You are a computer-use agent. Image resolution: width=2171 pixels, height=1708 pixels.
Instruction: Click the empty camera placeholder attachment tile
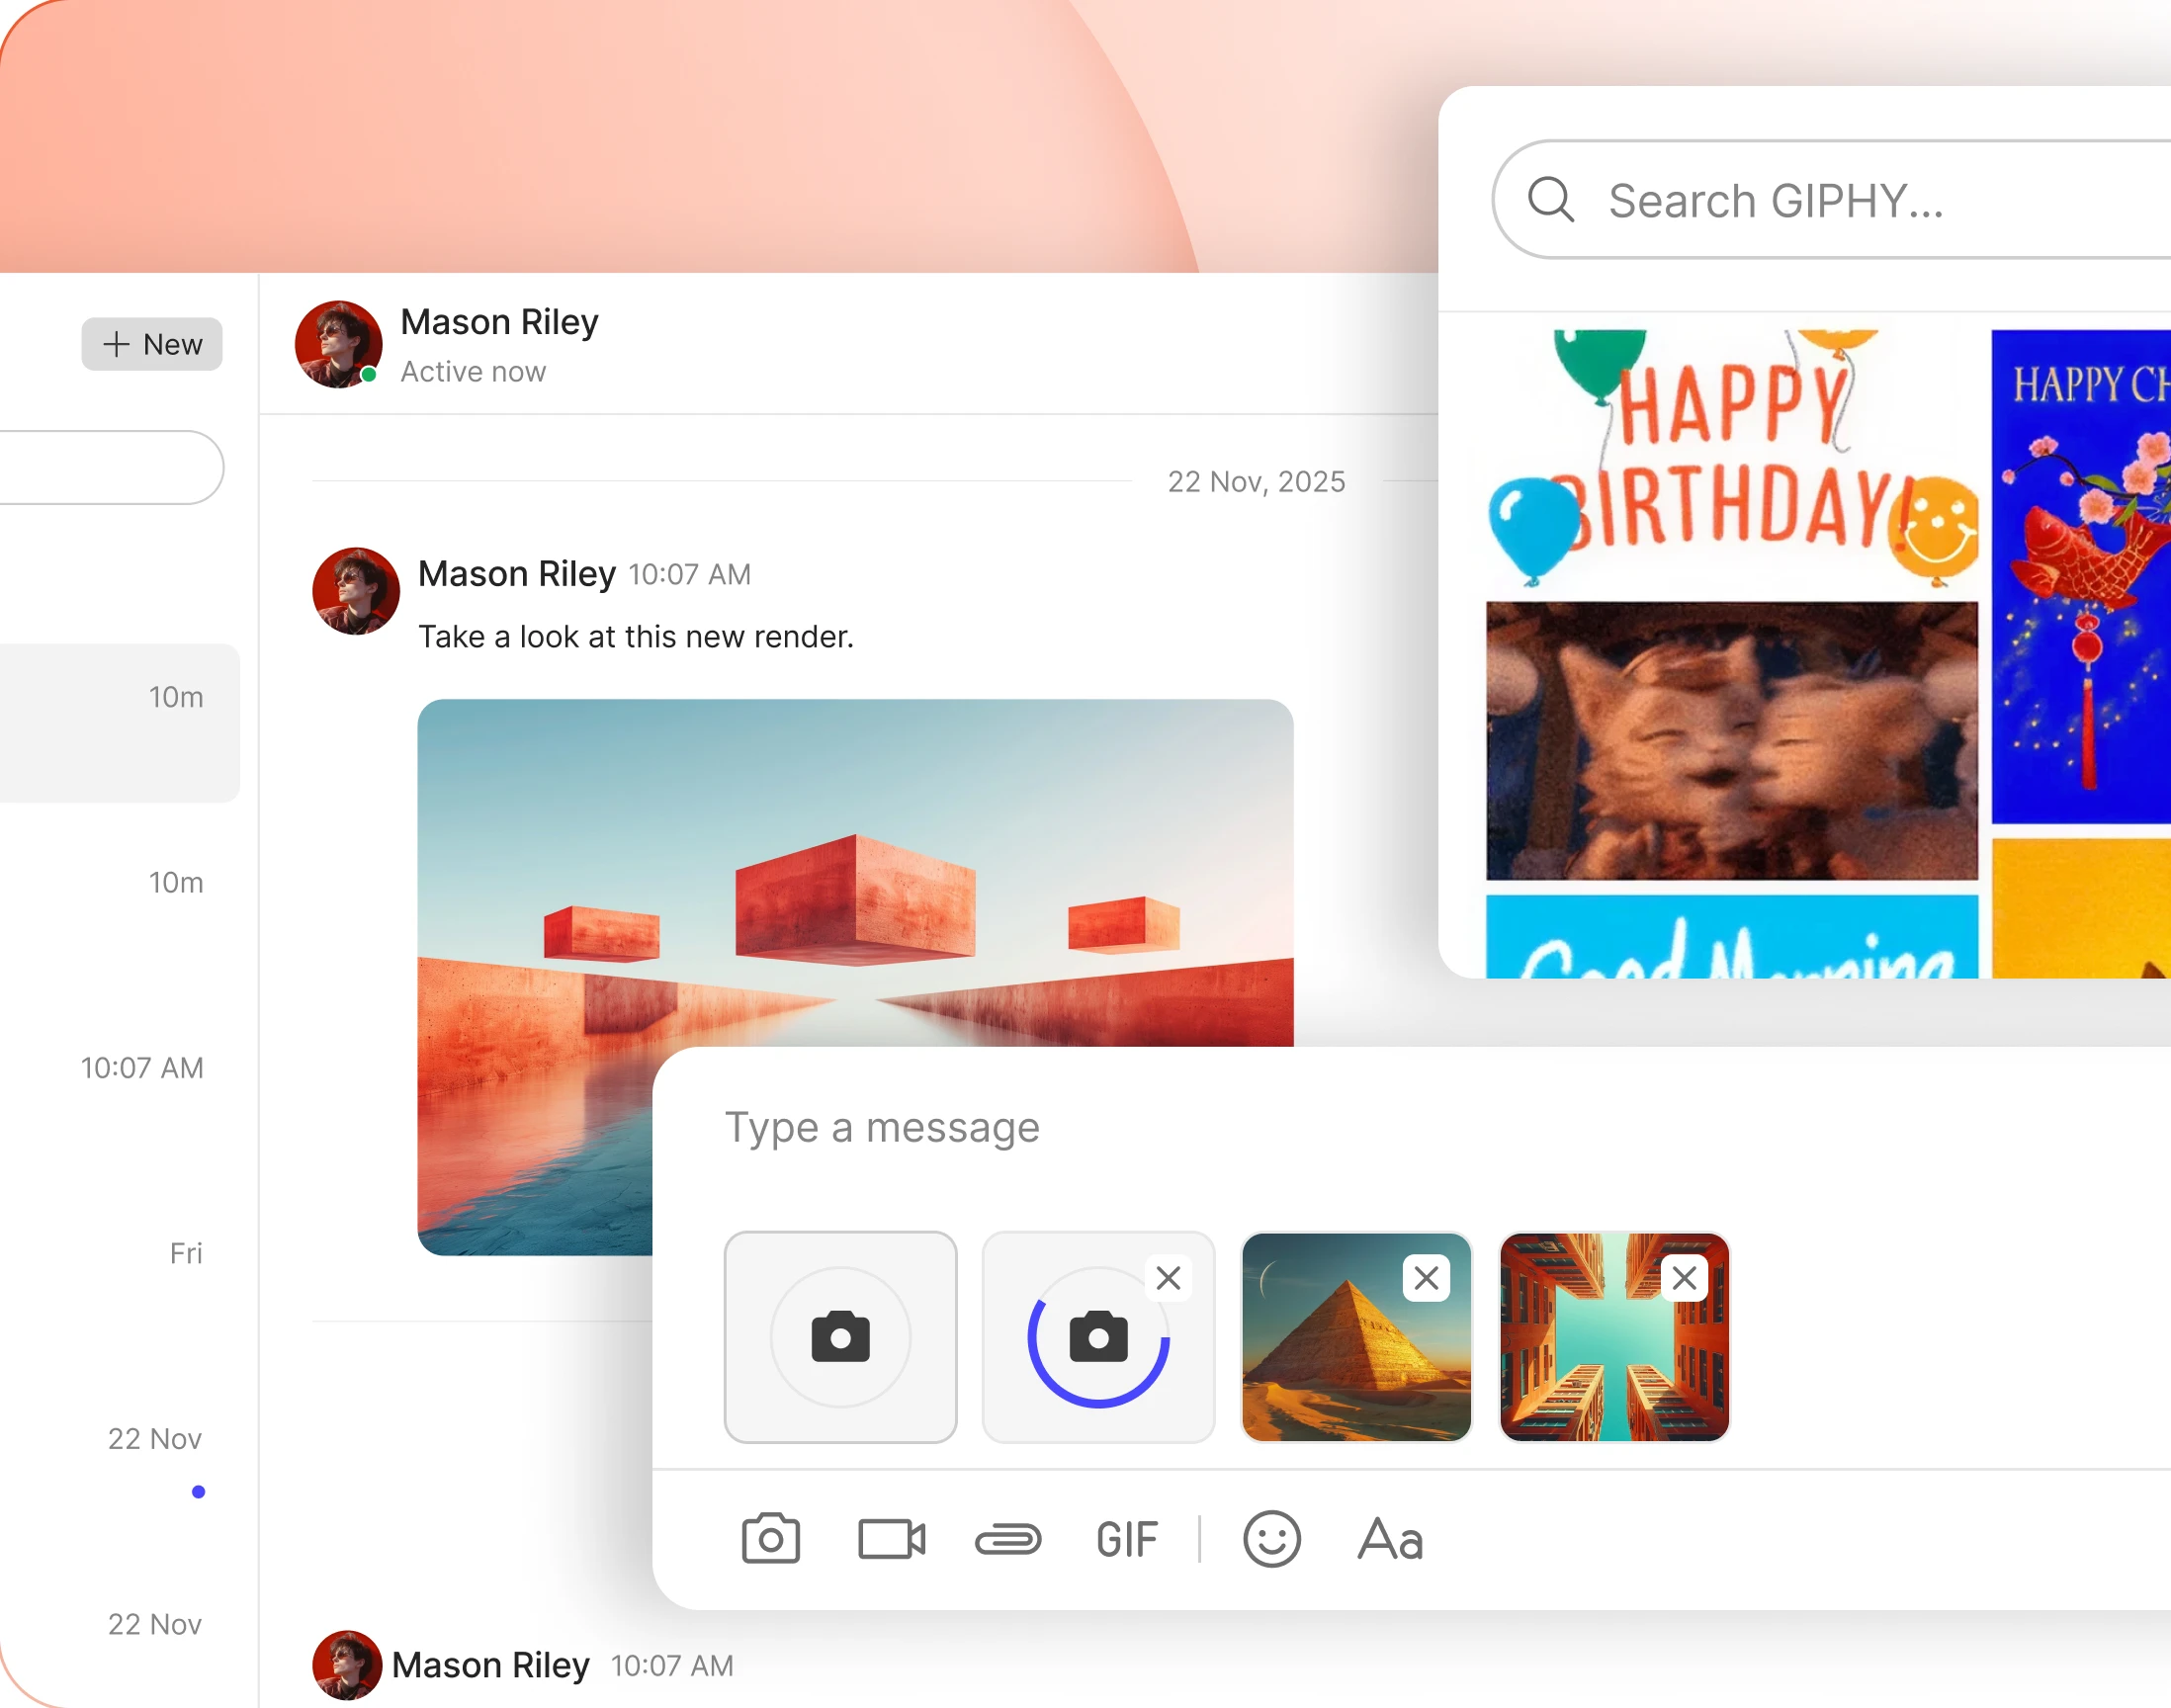[x=840, y=1336]
